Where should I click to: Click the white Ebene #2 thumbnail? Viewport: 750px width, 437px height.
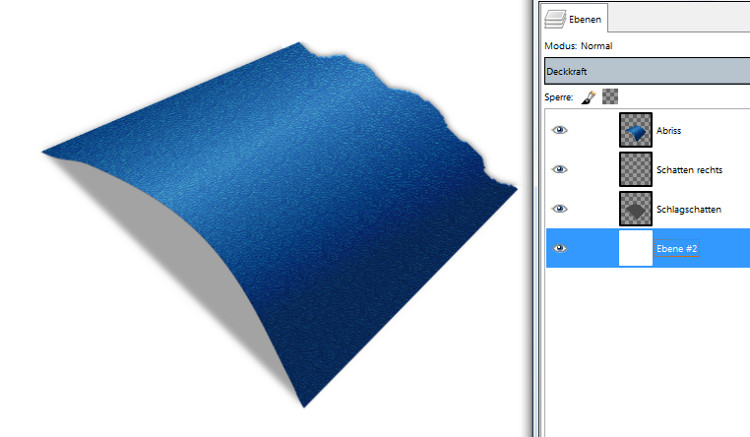pyautogui.click(x=635, y=248)
